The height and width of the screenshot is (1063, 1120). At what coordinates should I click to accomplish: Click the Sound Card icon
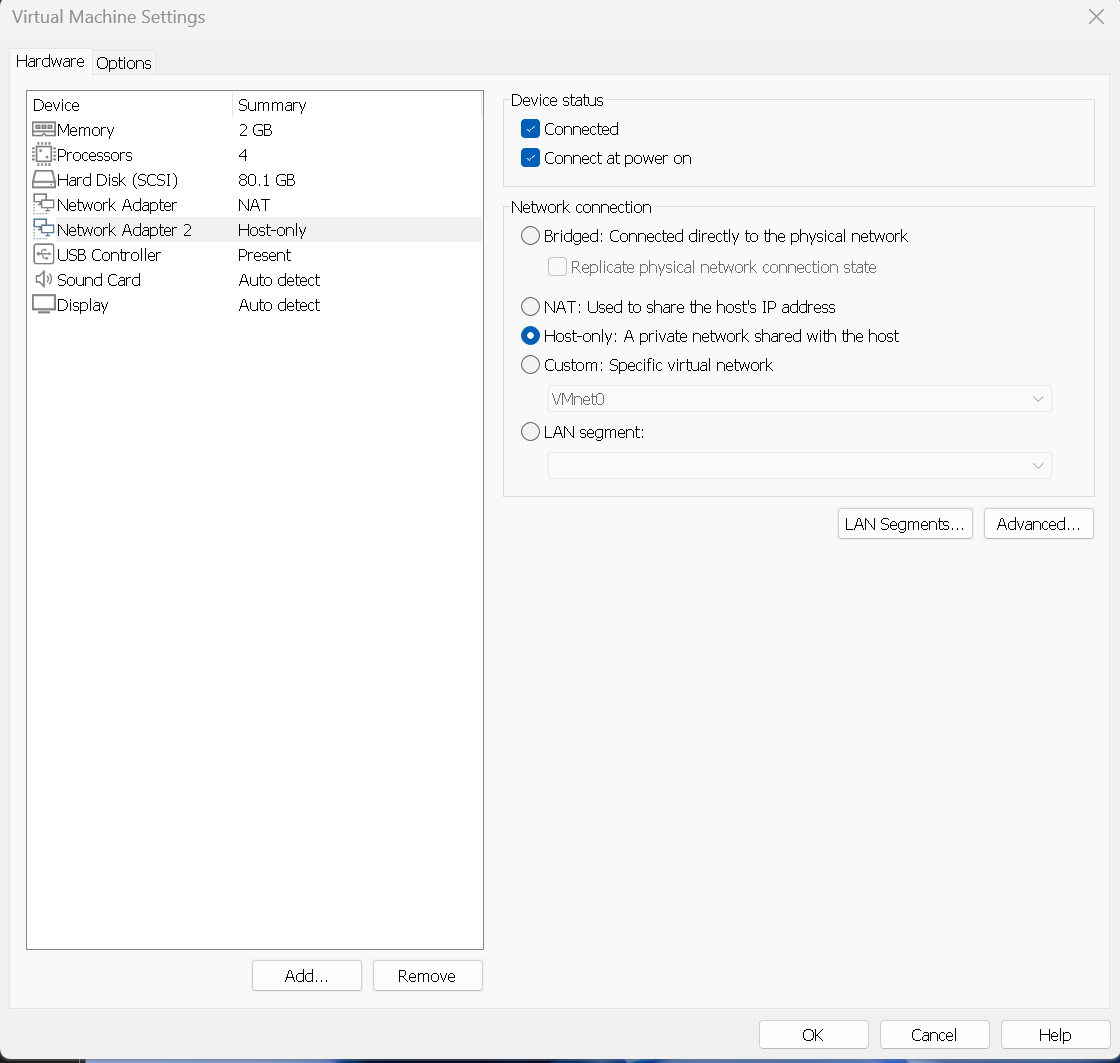tap(42, 280)
